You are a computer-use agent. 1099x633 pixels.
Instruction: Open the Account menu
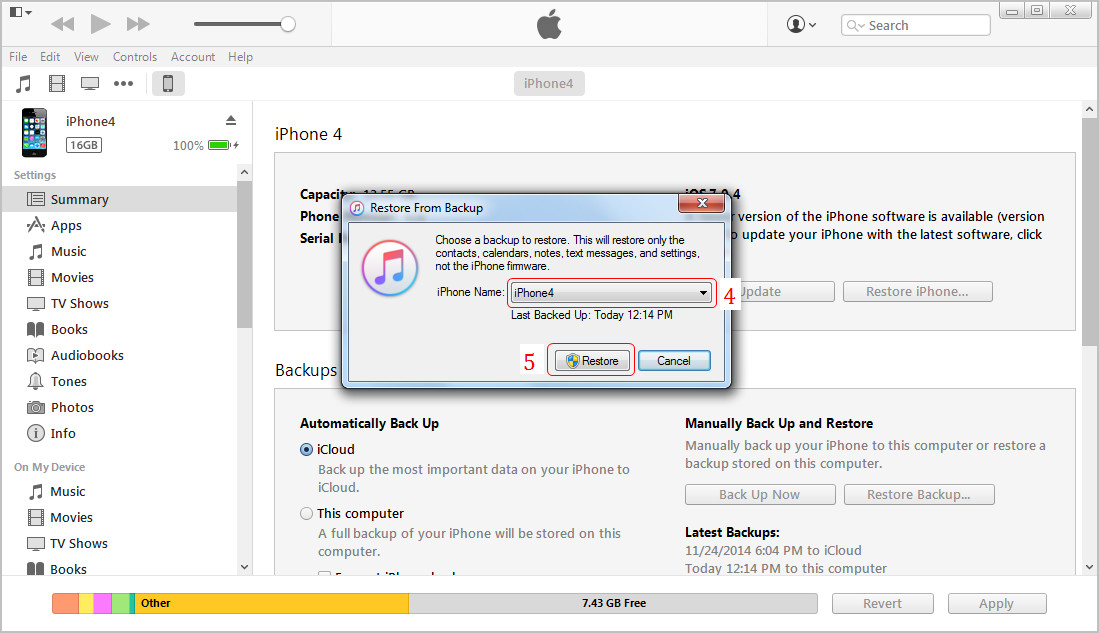193,57
